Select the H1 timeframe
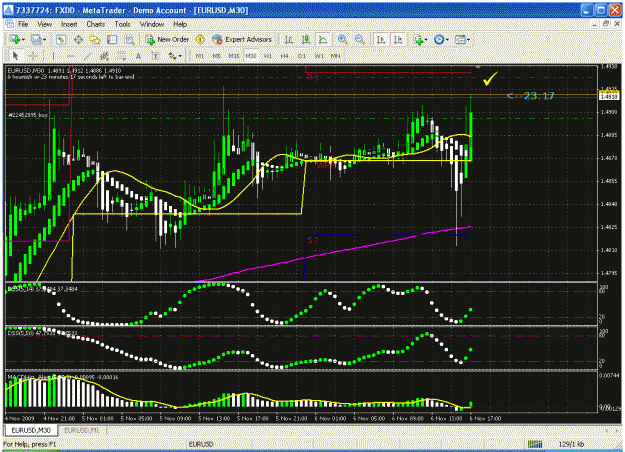This screenshot has height=452, width=625. [267, 56]
